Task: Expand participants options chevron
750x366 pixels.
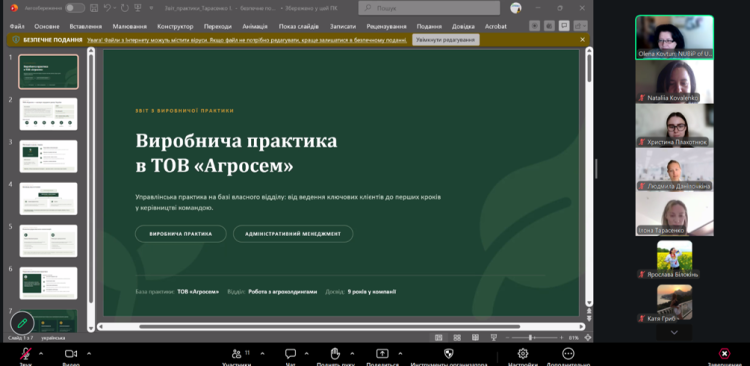Action: pos(262,354)
